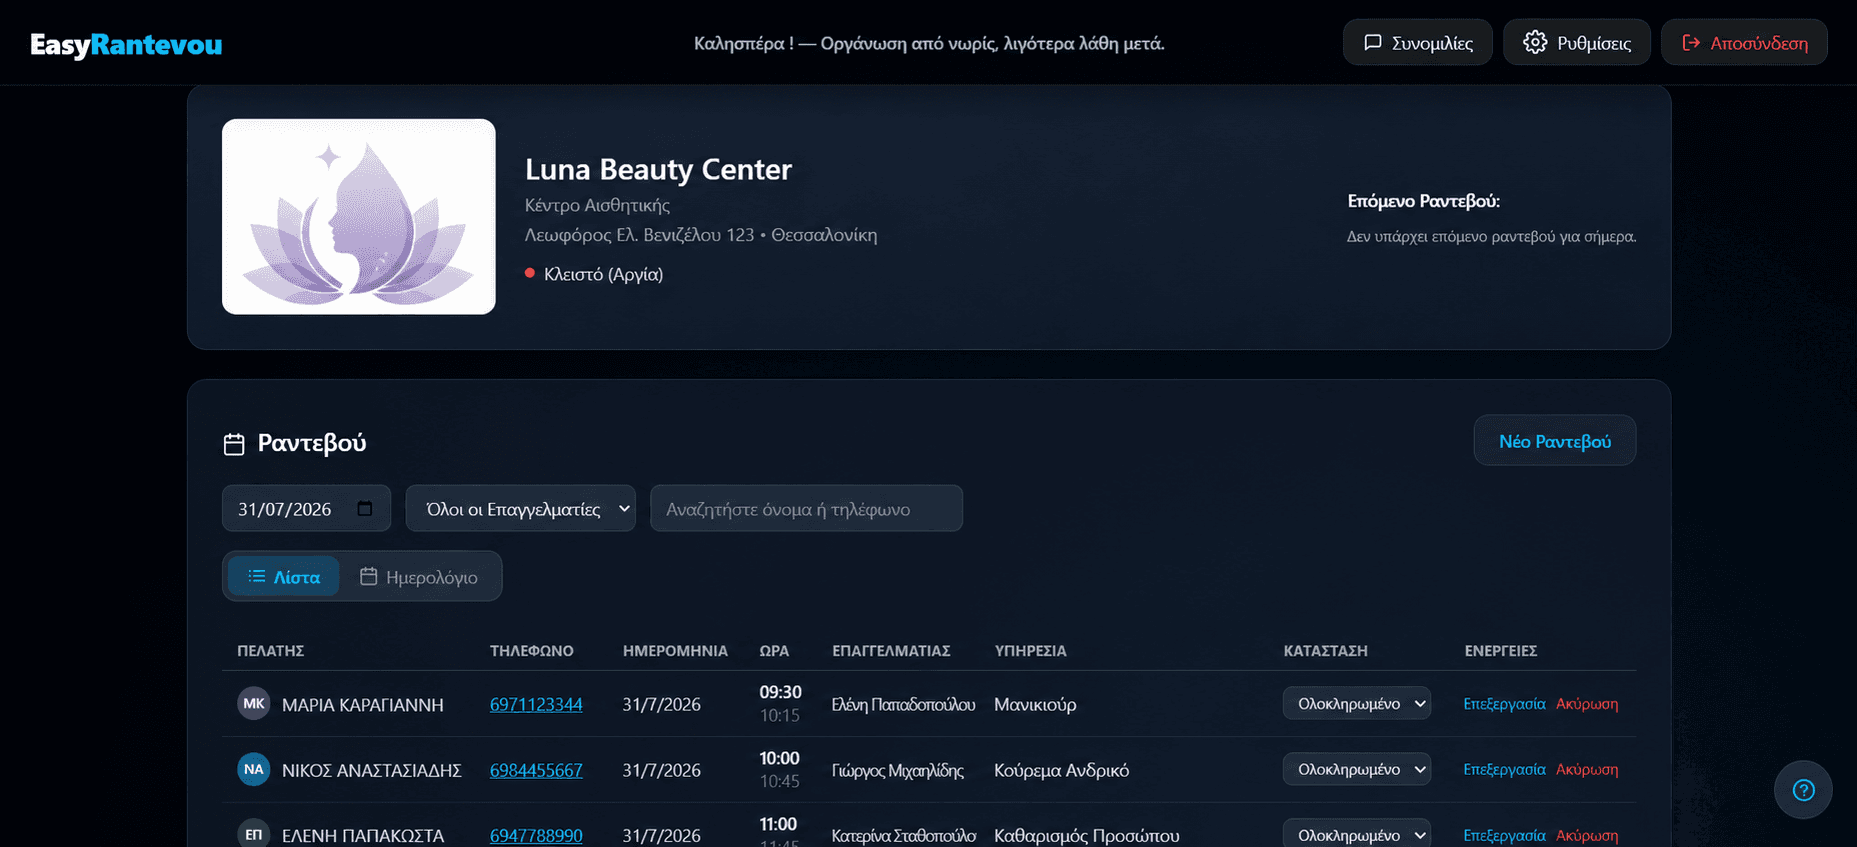Select customer name ΜΑΡΙΑ ΚΑΡΑΓΙΑΝΝΗ
Screen dimensions: 1857x847
pyautogui.click(x=363, y=705)
